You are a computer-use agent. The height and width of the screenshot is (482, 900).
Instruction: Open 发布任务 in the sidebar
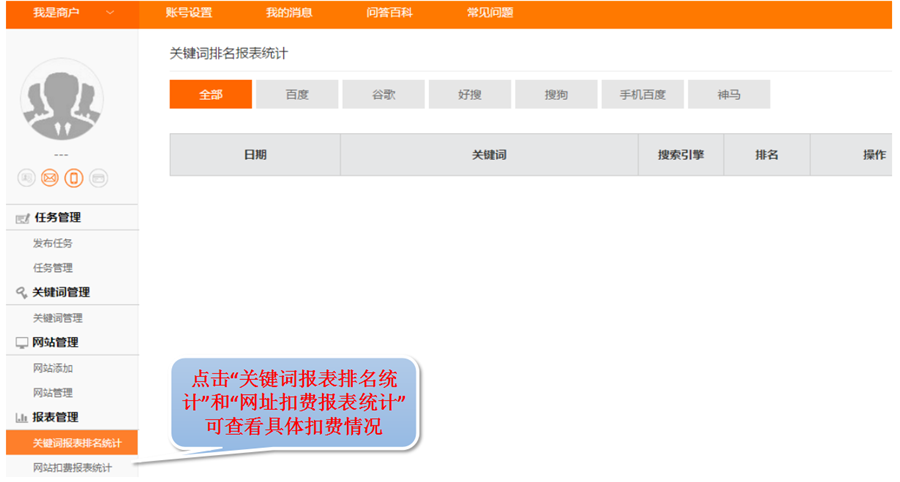[53, 243]
